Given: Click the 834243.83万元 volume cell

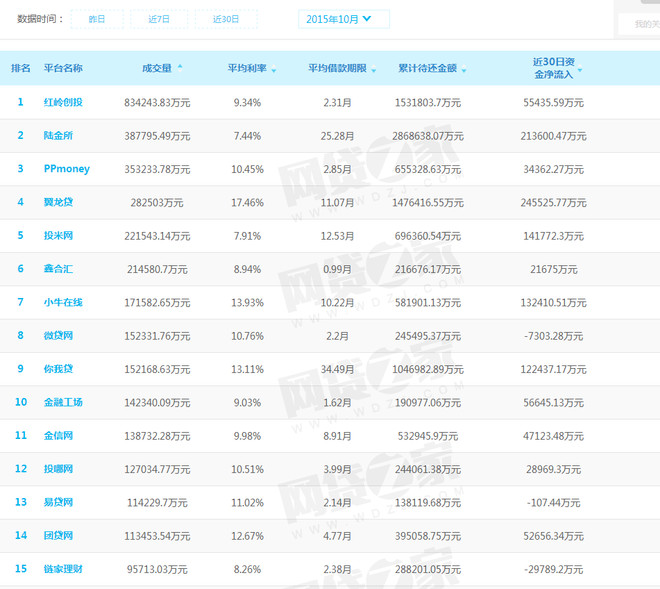Looking at the screenshot, I should tap(157, 103).
